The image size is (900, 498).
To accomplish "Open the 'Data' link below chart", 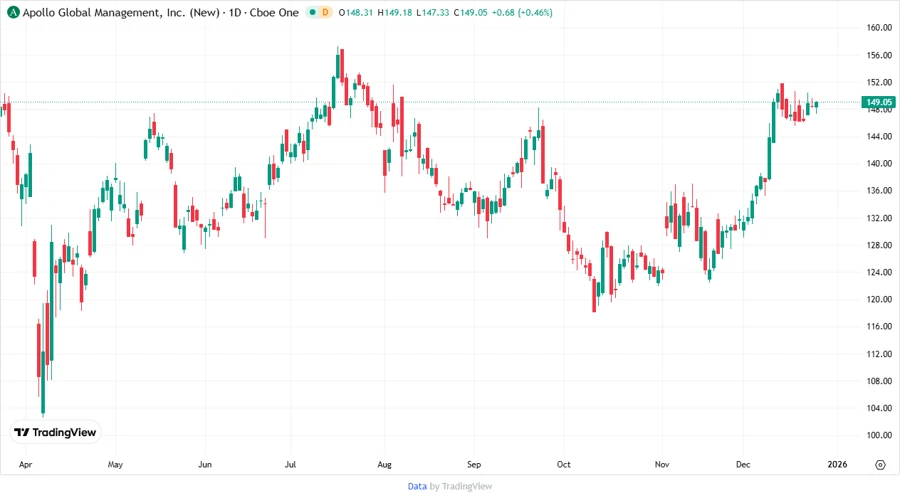I will coord(417,487).
